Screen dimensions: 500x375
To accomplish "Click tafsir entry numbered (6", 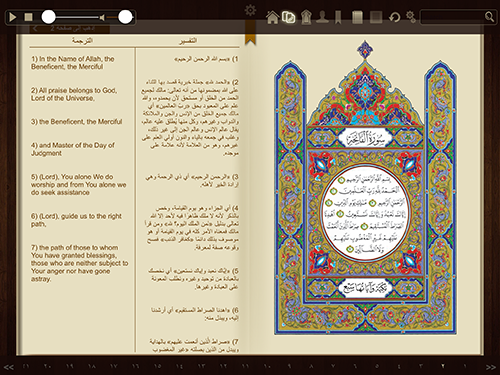I will [195, 314].
